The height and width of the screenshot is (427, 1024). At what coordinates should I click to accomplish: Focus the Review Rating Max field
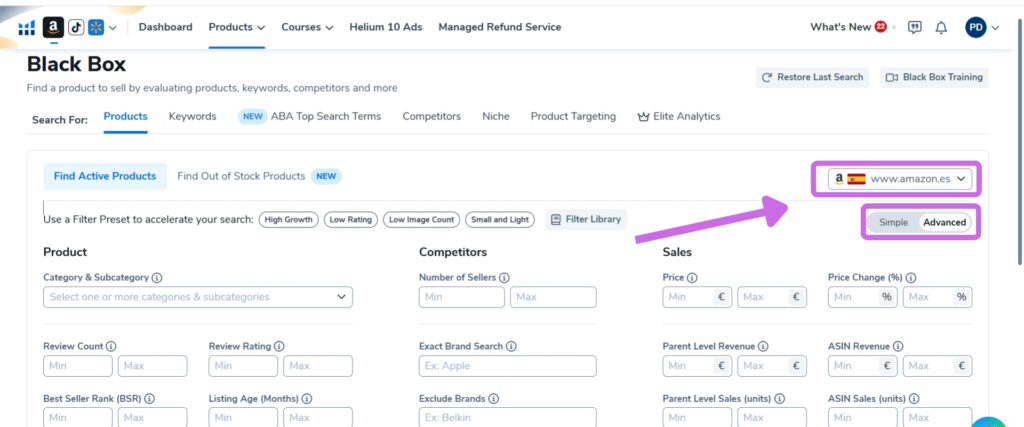318,366
